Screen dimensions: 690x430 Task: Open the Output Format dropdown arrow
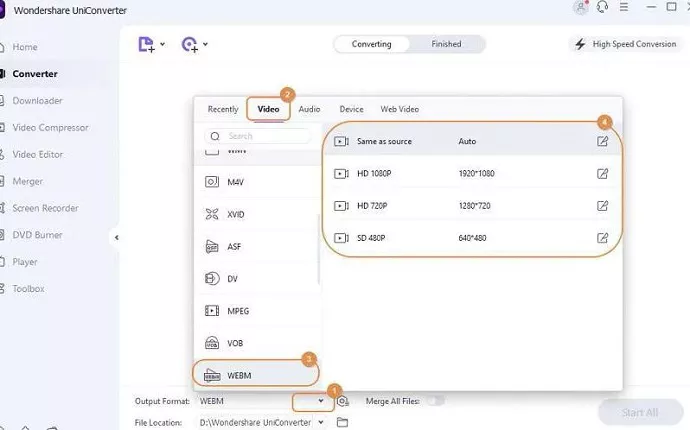click(x=321, y=401)
